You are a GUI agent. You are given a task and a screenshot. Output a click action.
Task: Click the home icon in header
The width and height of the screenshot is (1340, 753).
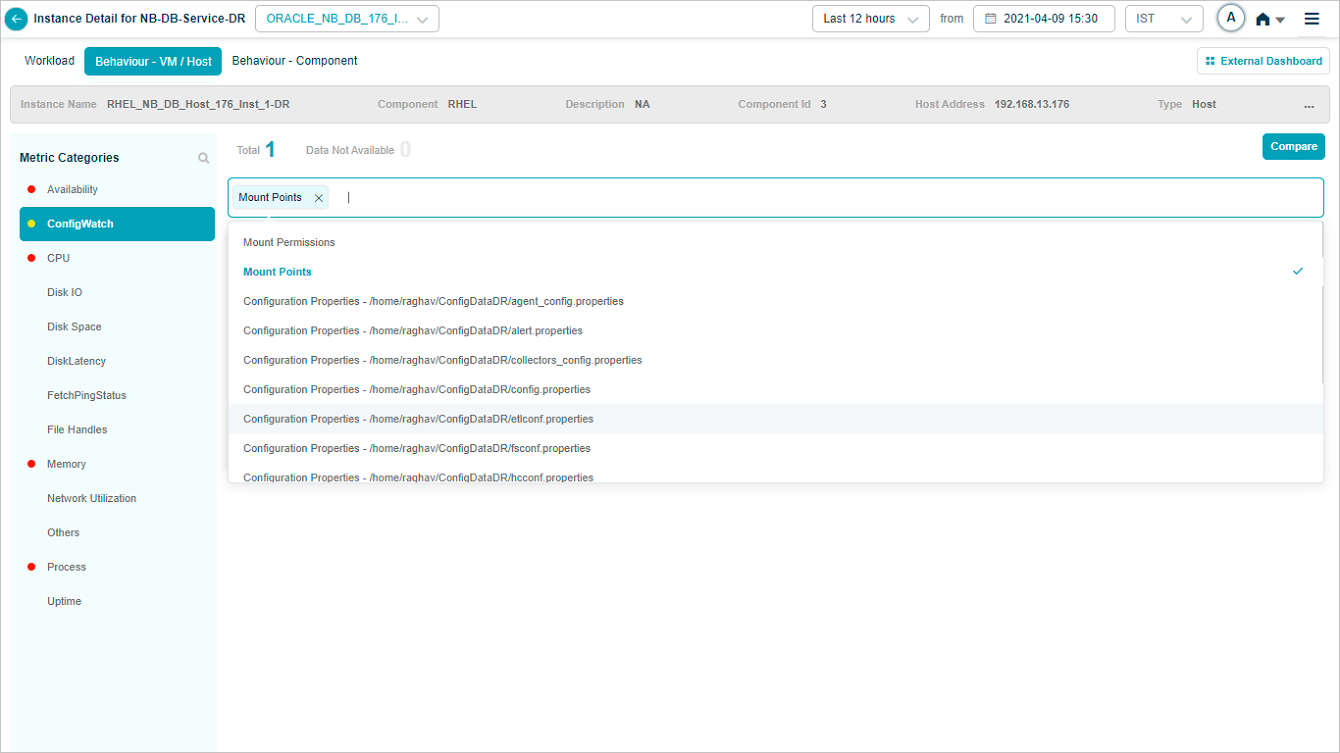(1264, 19)
